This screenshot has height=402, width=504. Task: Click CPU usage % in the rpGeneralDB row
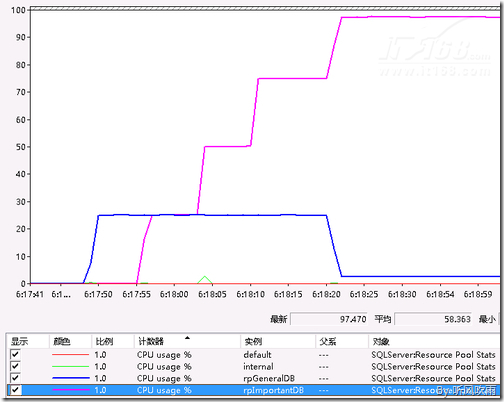[x=164, y=378]
